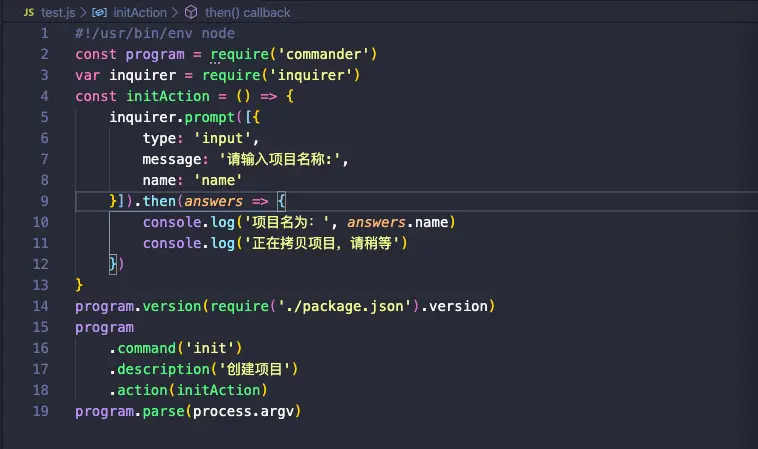Click 'answers' in answers.name on line 10

[x=376, y=222]
